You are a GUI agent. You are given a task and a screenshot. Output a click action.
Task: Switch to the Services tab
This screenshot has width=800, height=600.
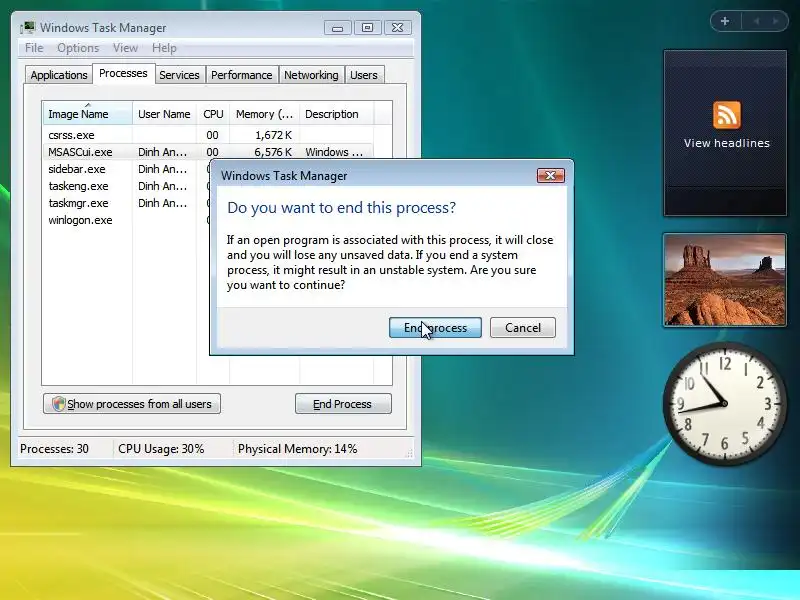click(179, 75)
